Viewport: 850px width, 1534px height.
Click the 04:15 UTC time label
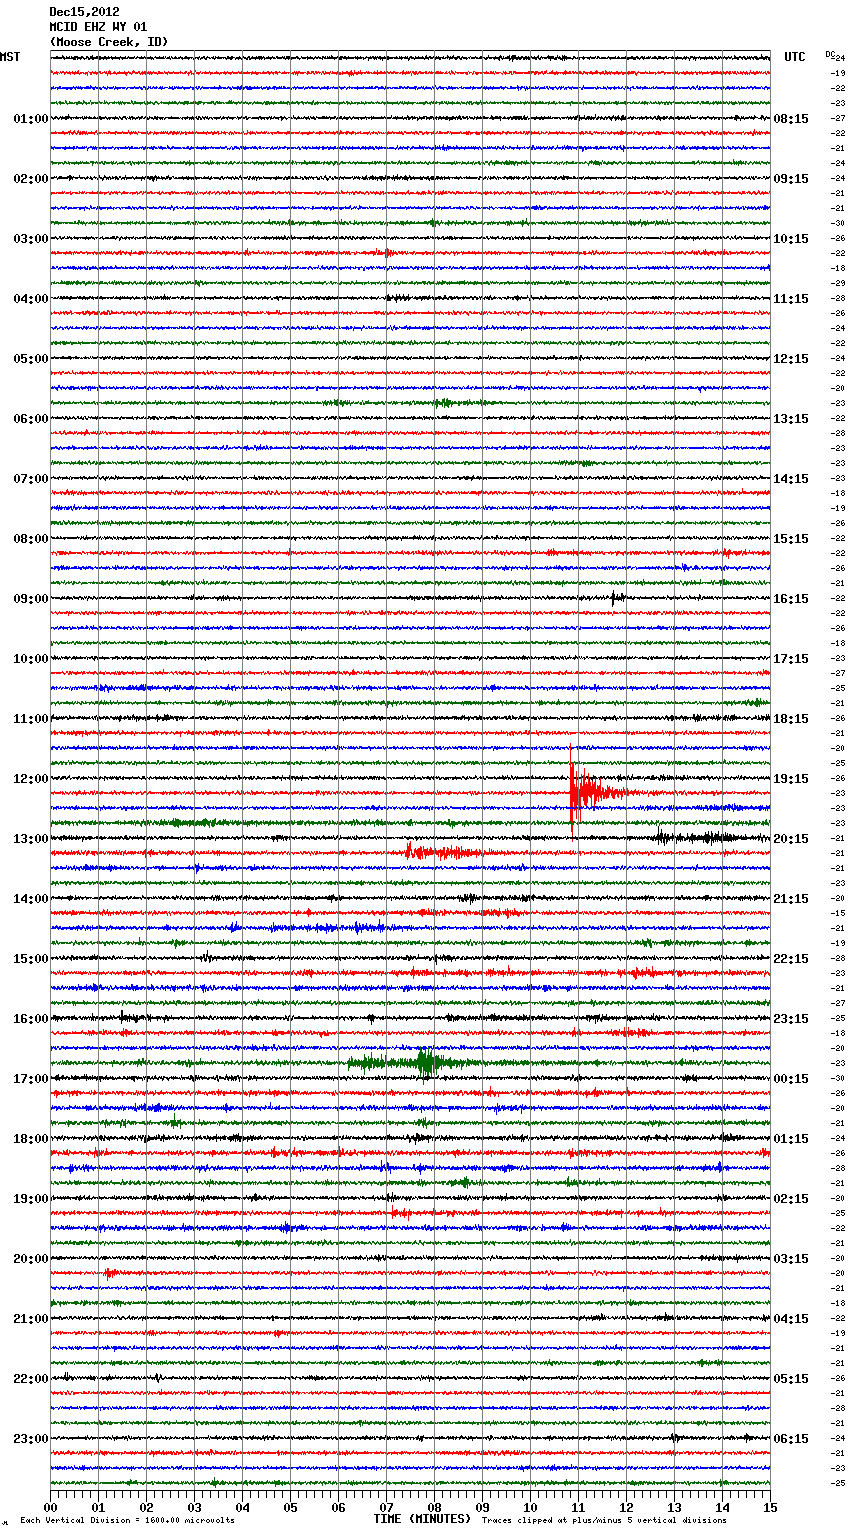(791, 1319)
